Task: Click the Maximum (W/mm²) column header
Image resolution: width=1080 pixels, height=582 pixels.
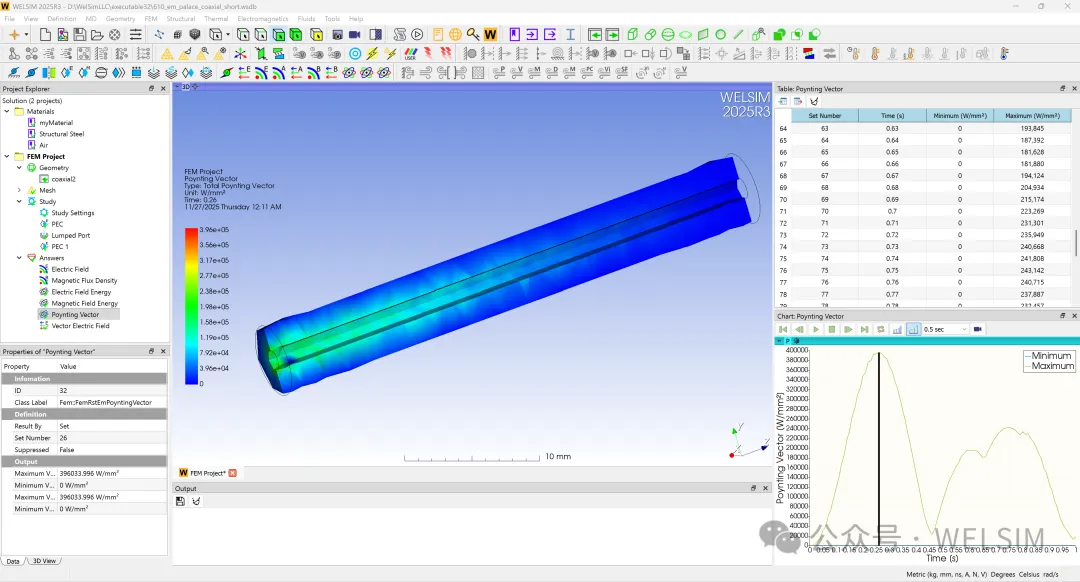Action: 1032,116
